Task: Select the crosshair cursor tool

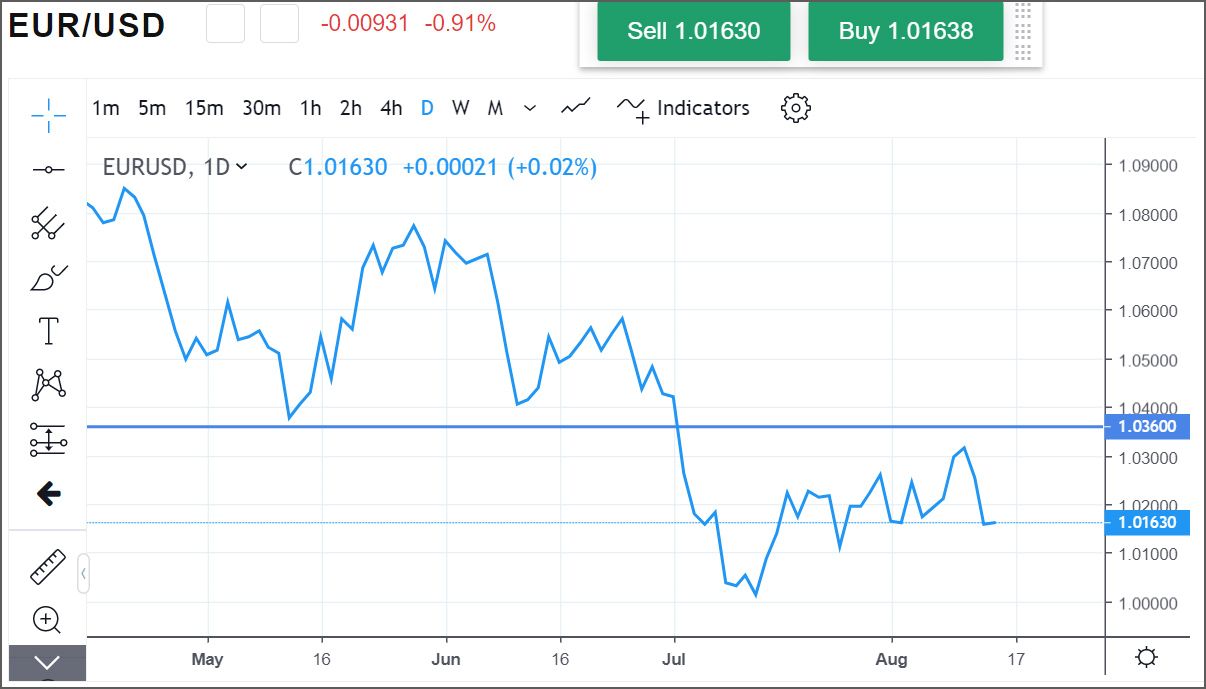Action: [48, 115]
